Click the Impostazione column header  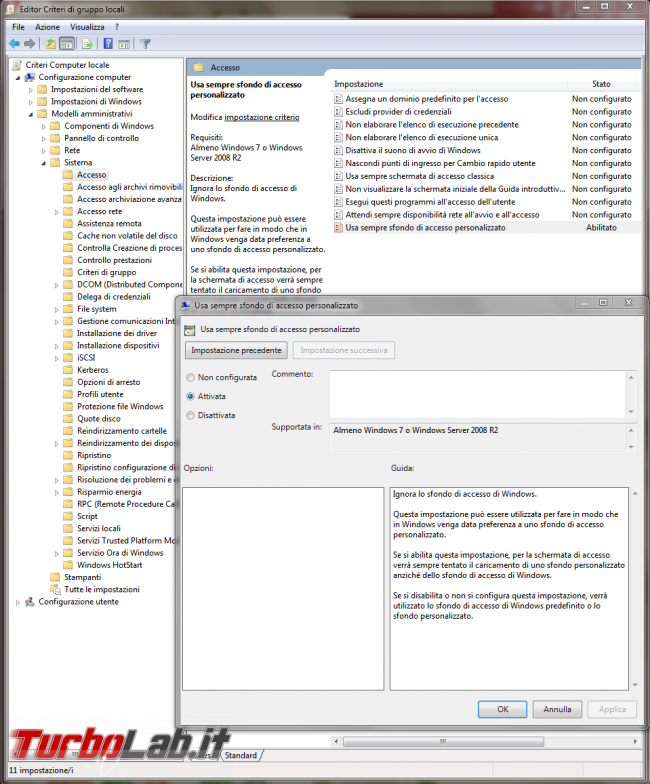[450, 84]
